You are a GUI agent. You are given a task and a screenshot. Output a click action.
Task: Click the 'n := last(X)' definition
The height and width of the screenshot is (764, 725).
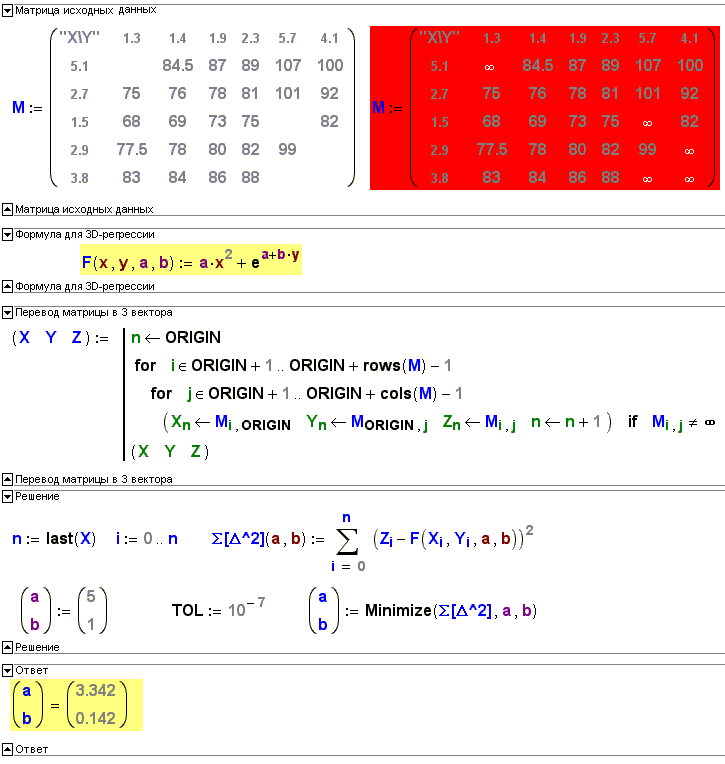54,538
